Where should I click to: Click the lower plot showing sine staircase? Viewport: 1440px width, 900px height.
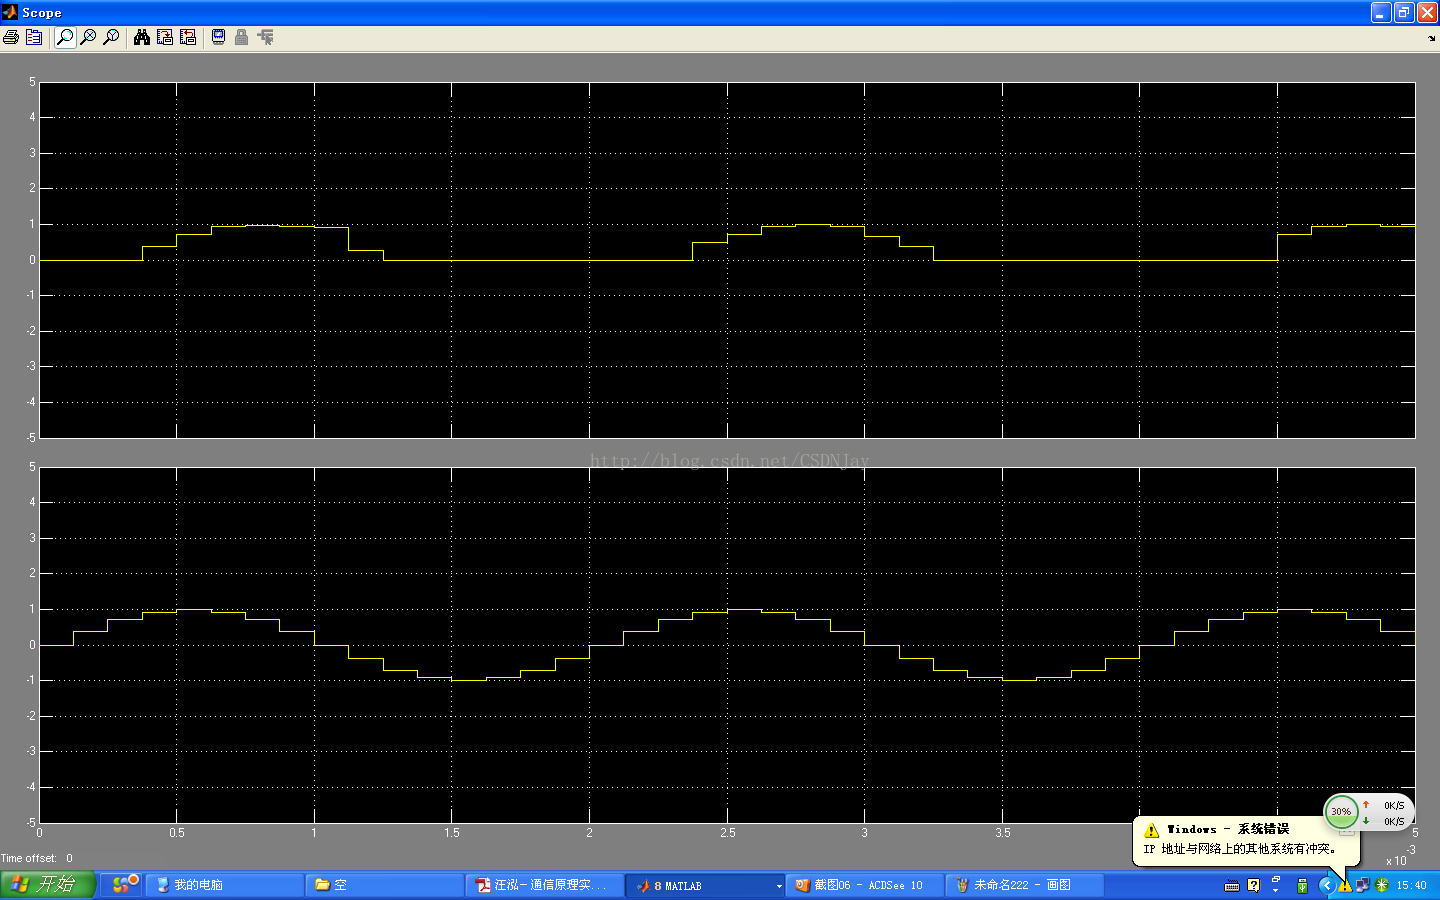[727, 645]
